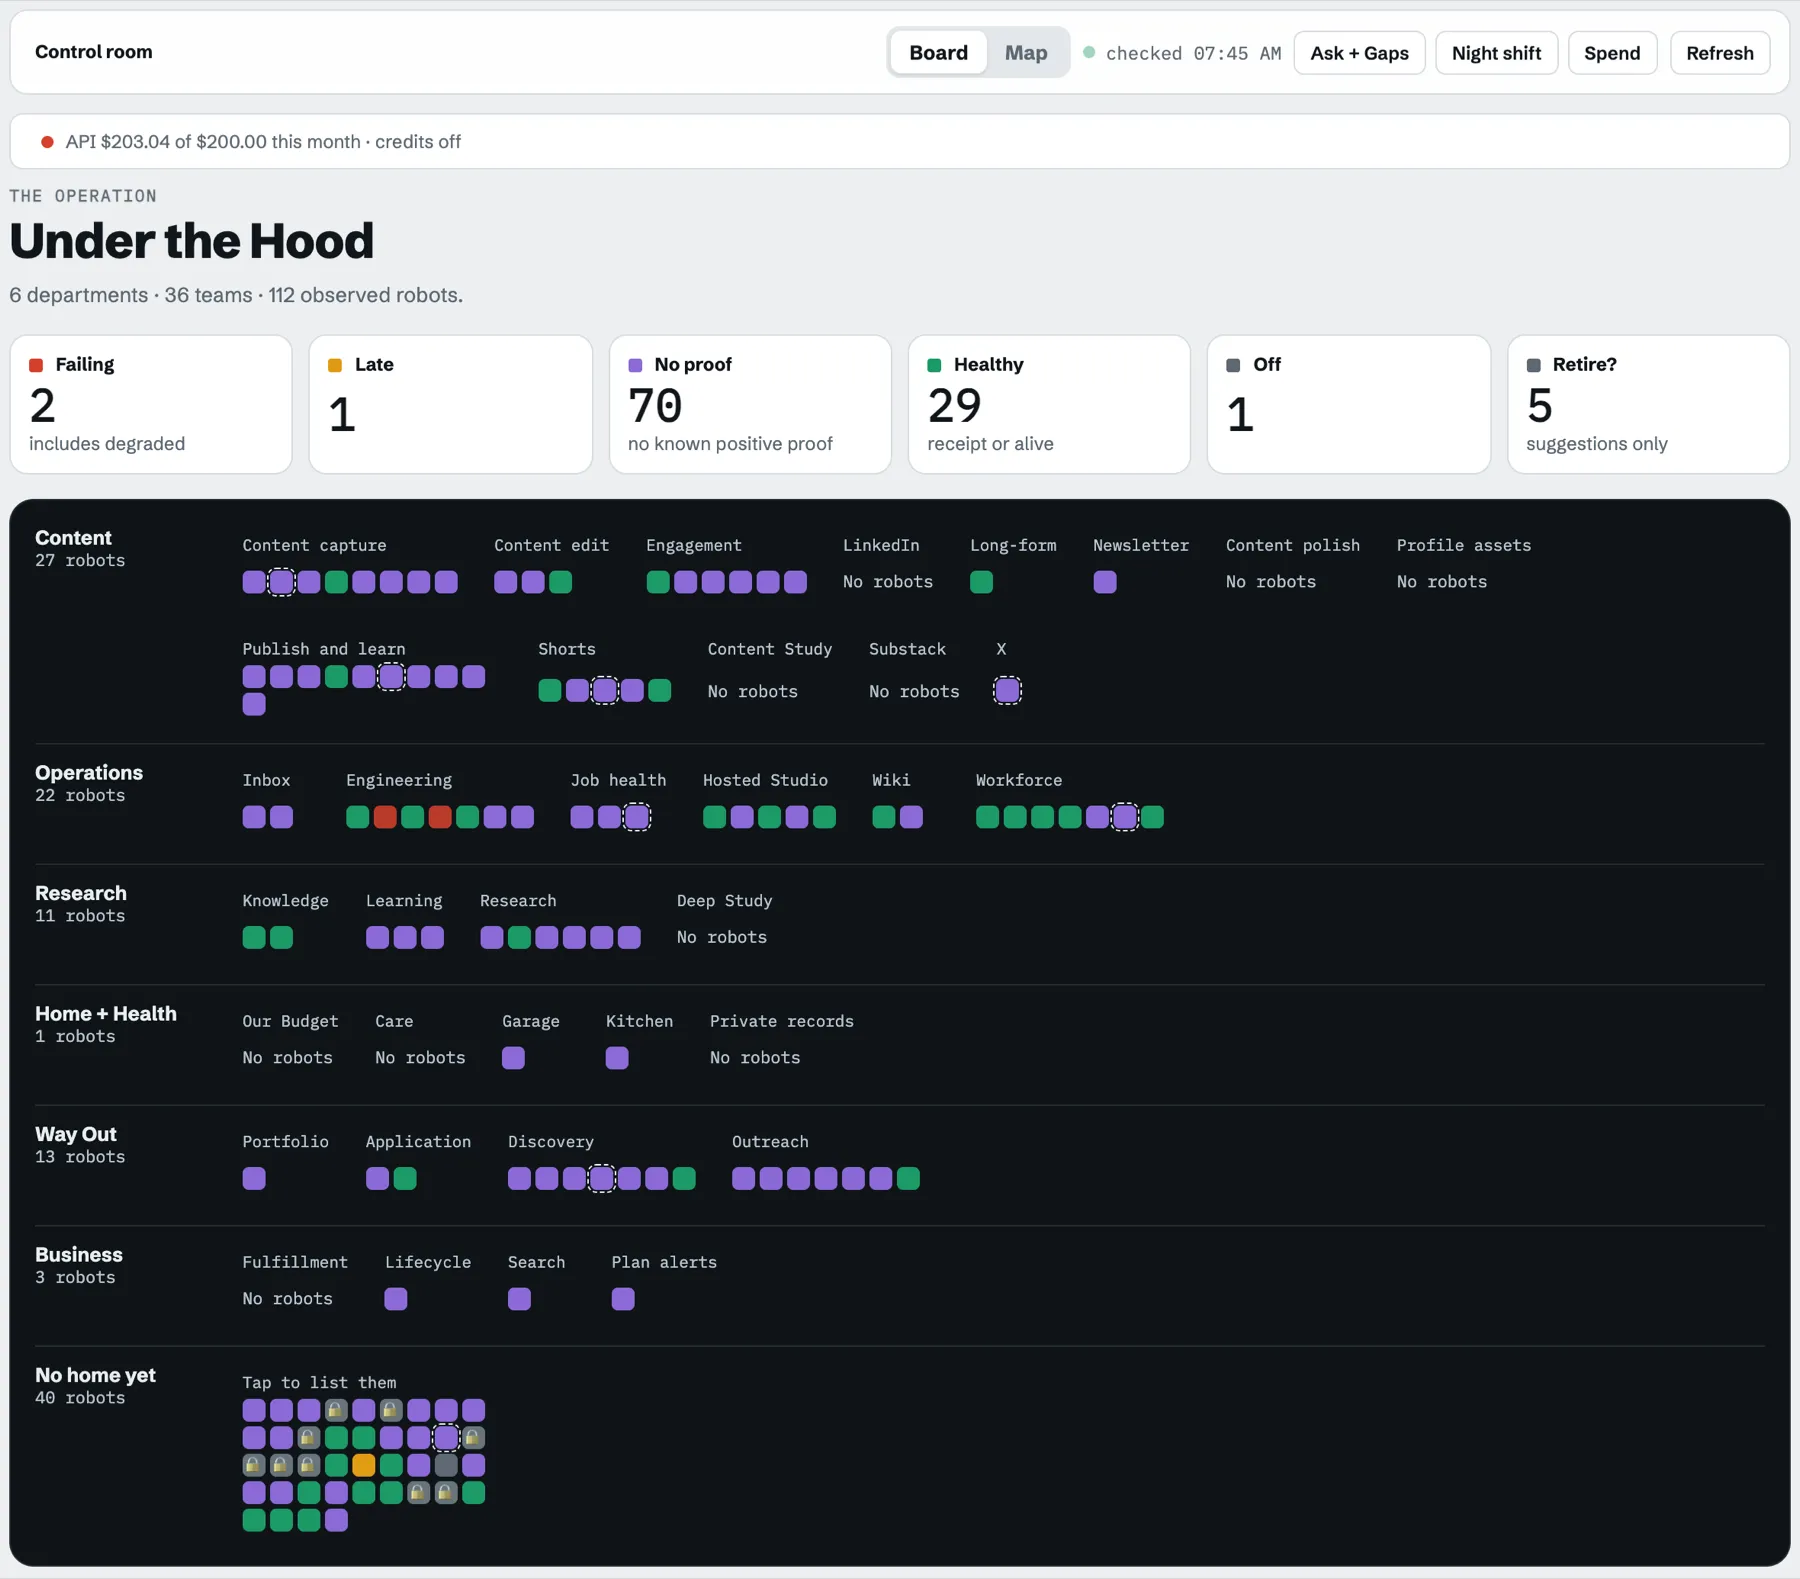
Task: Click the dashed robot in Workforce
Action: pyautogui.click(x=1125, y=817)
